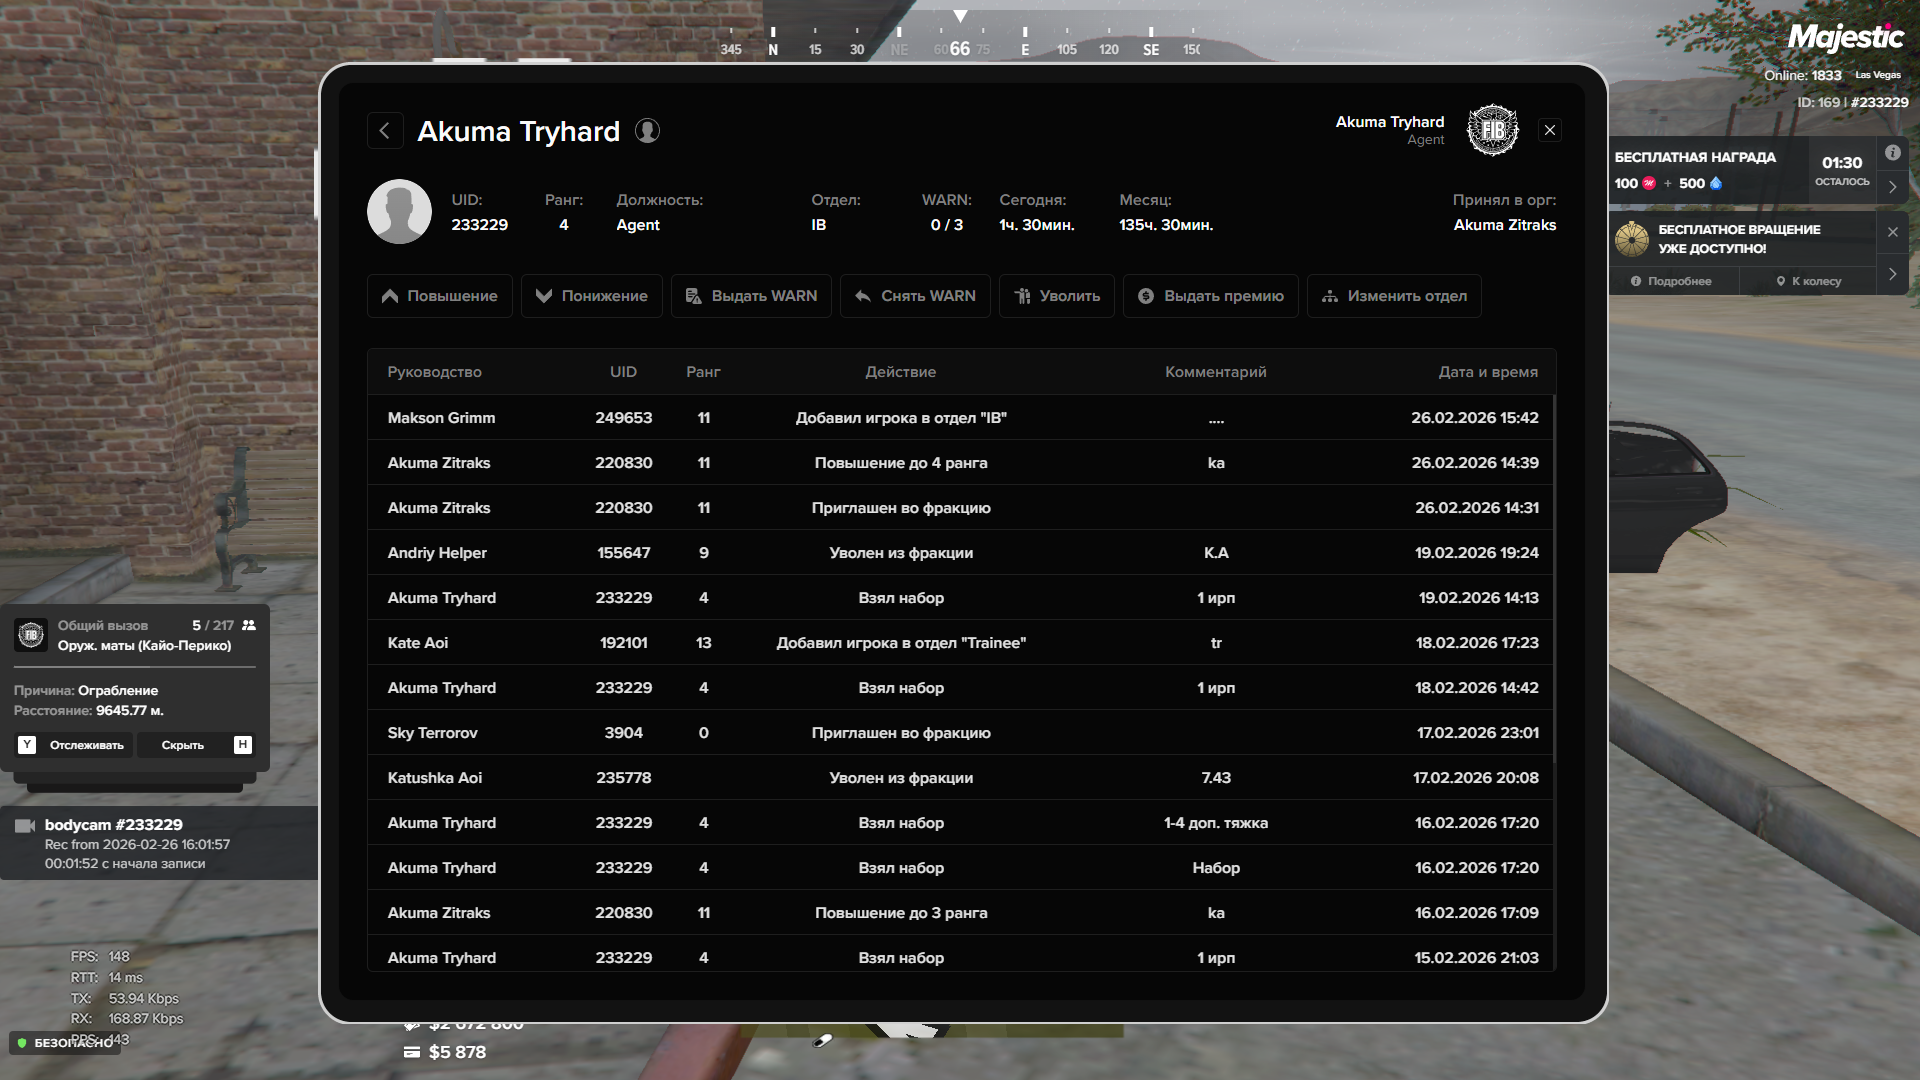Issue a warning with Выдать WARN
Image resolution: width=1920 pixels, height=1080 pixels.
pyautogui.click(x=751, y=296)
